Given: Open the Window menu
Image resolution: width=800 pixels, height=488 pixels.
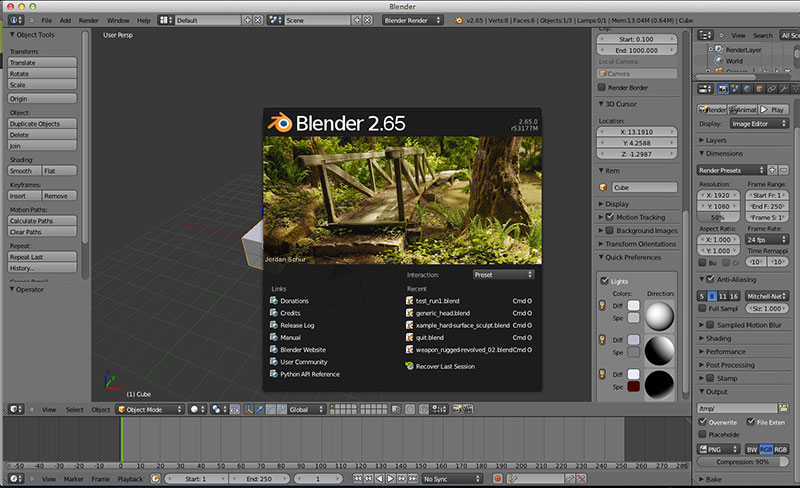Looking at the screenshot, I should [118, 20].
